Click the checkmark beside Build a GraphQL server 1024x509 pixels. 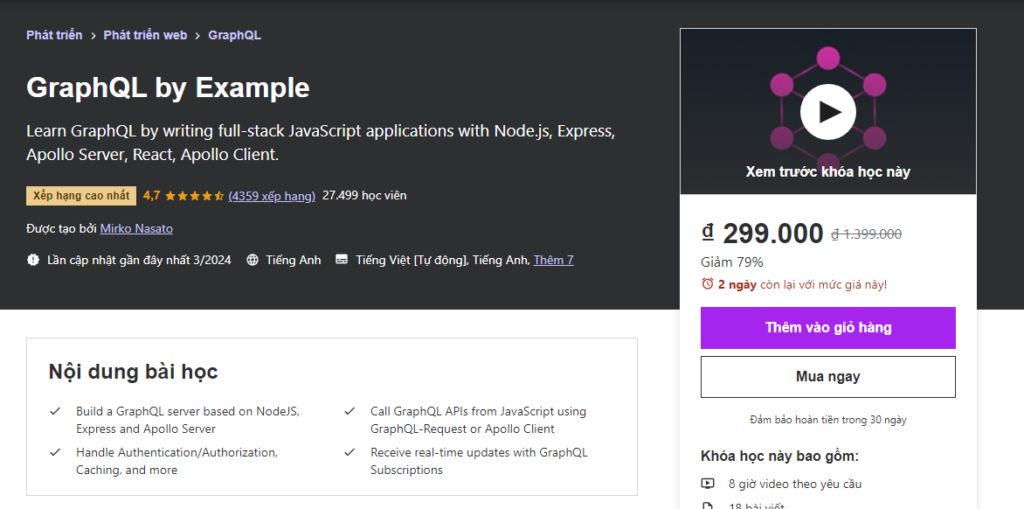[55, 411]
